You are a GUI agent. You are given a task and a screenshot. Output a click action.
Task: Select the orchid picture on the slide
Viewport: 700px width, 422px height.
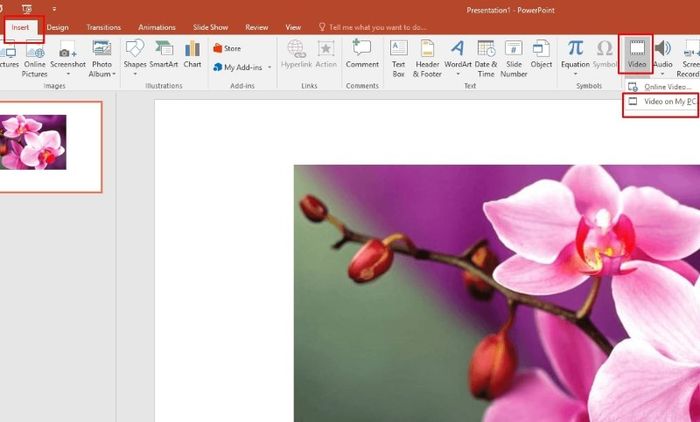click(x=496, y=293)
